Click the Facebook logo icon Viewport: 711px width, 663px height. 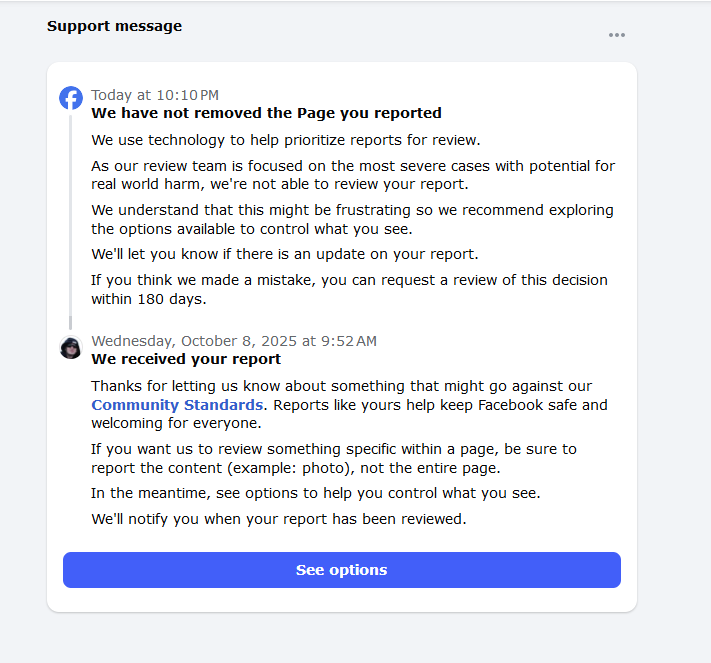tap(71, 98)
